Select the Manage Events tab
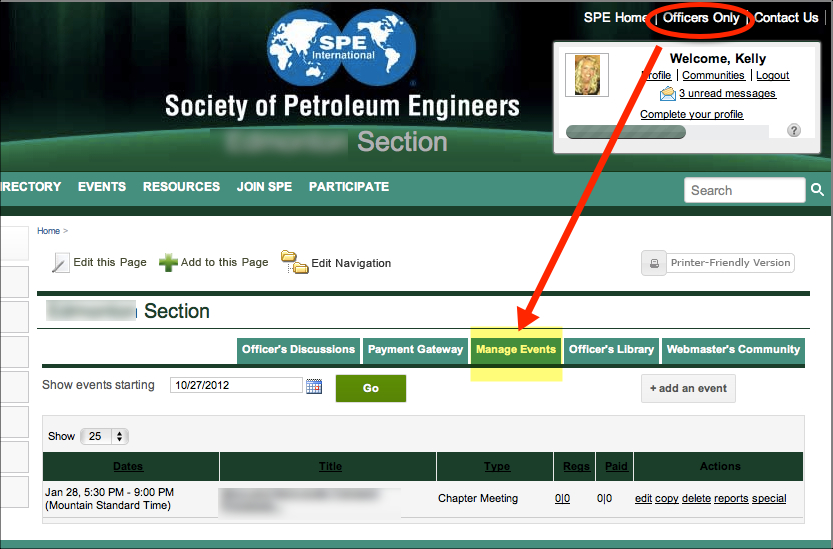 [516, 350]
